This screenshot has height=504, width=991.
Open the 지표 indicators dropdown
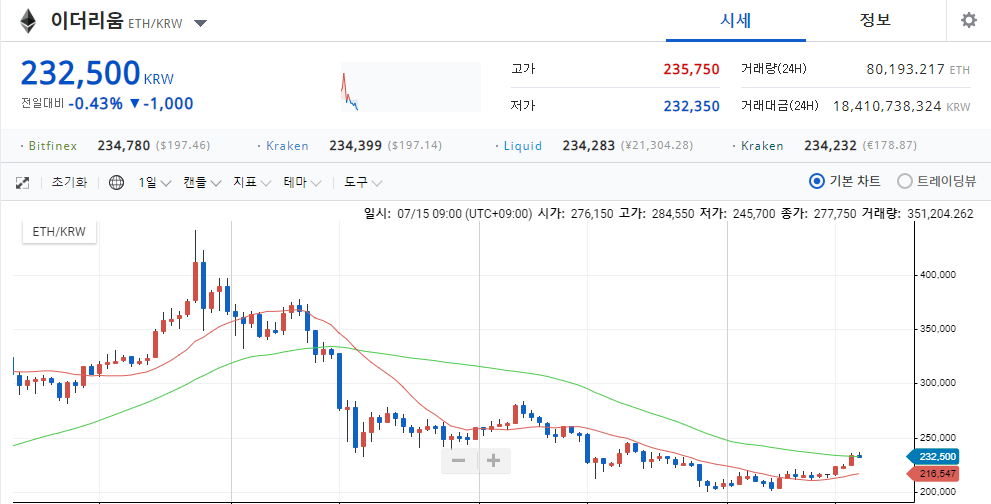[x=252, y=182]
